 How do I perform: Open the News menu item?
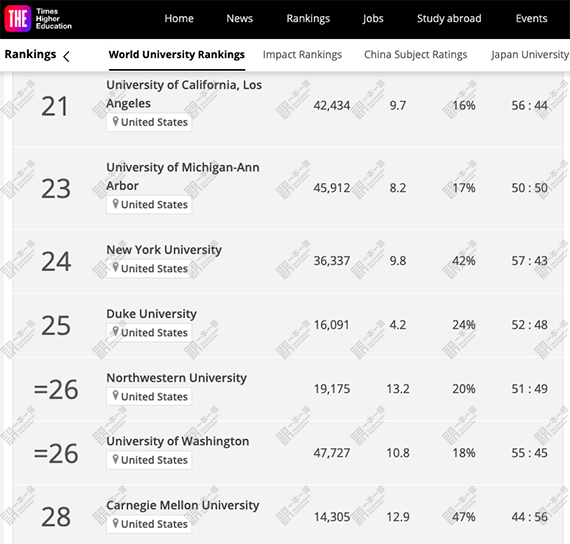[240, 19]
